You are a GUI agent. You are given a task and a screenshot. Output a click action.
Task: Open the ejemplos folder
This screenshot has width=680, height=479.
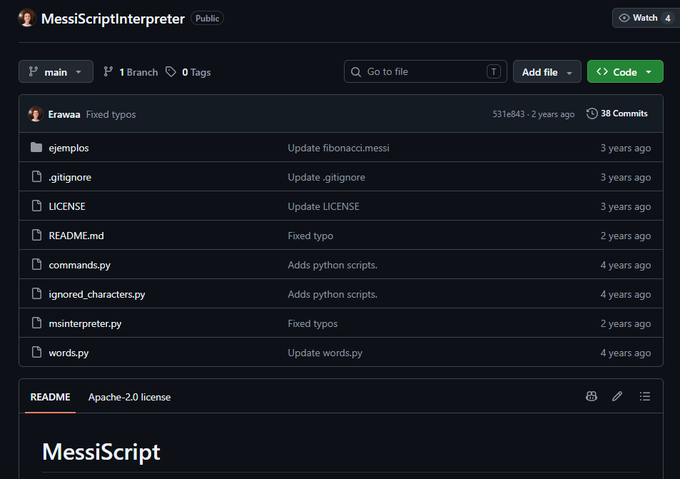[x=69, y=148]
